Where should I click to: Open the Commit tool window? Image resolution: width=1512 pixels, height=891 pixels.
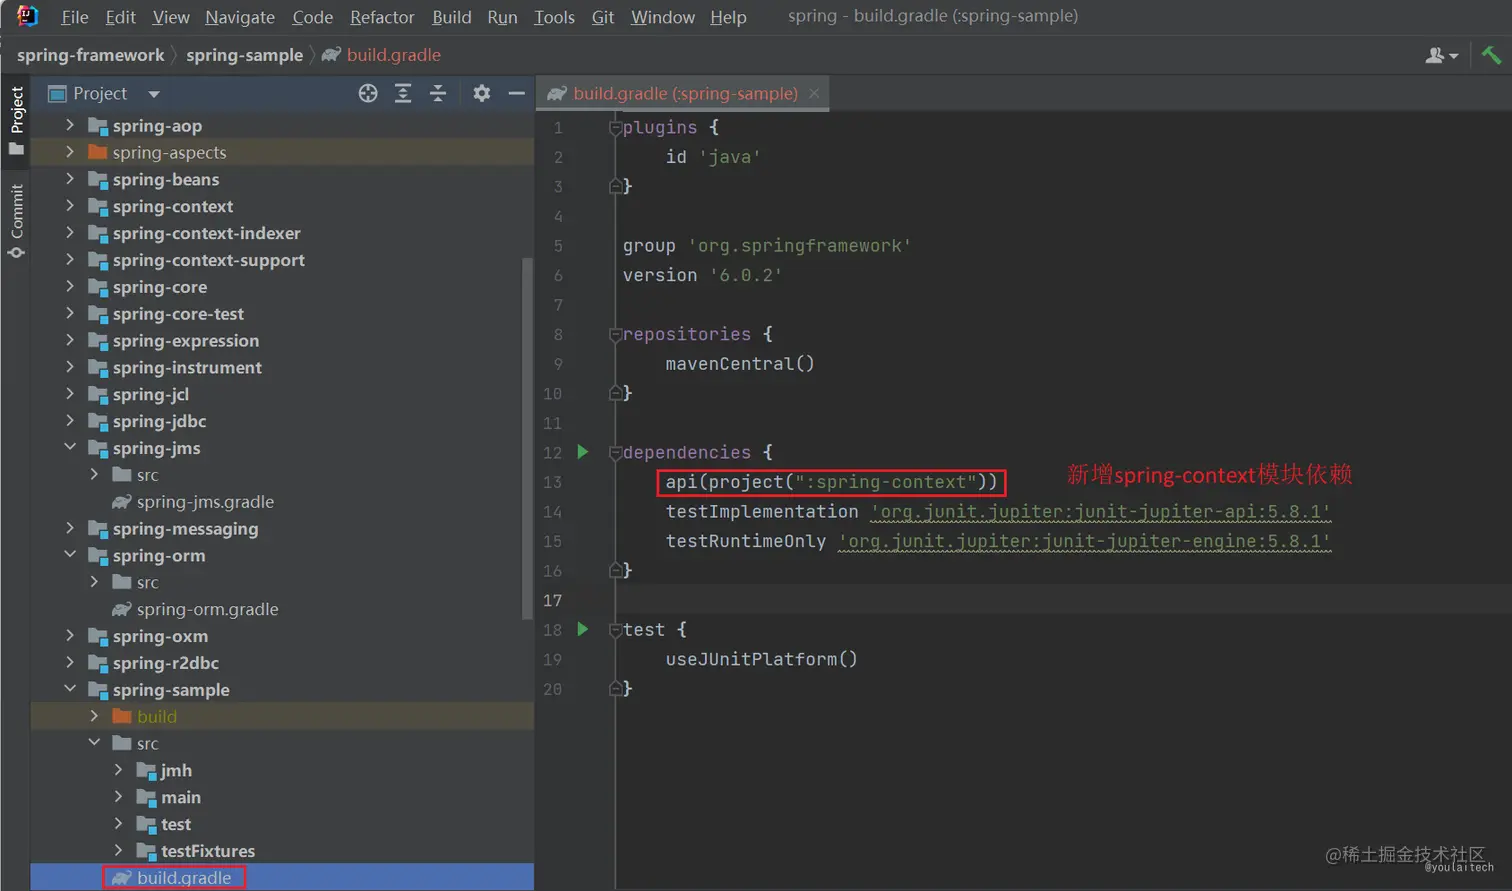16,221
